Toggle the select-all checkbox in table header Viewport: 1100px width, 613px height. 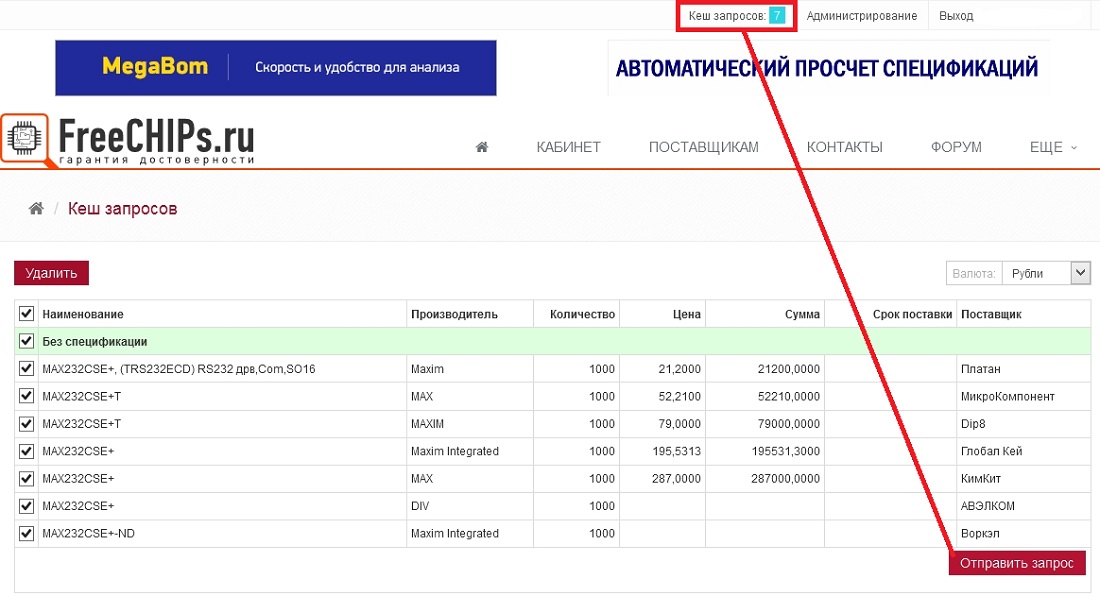pos(27,314)
